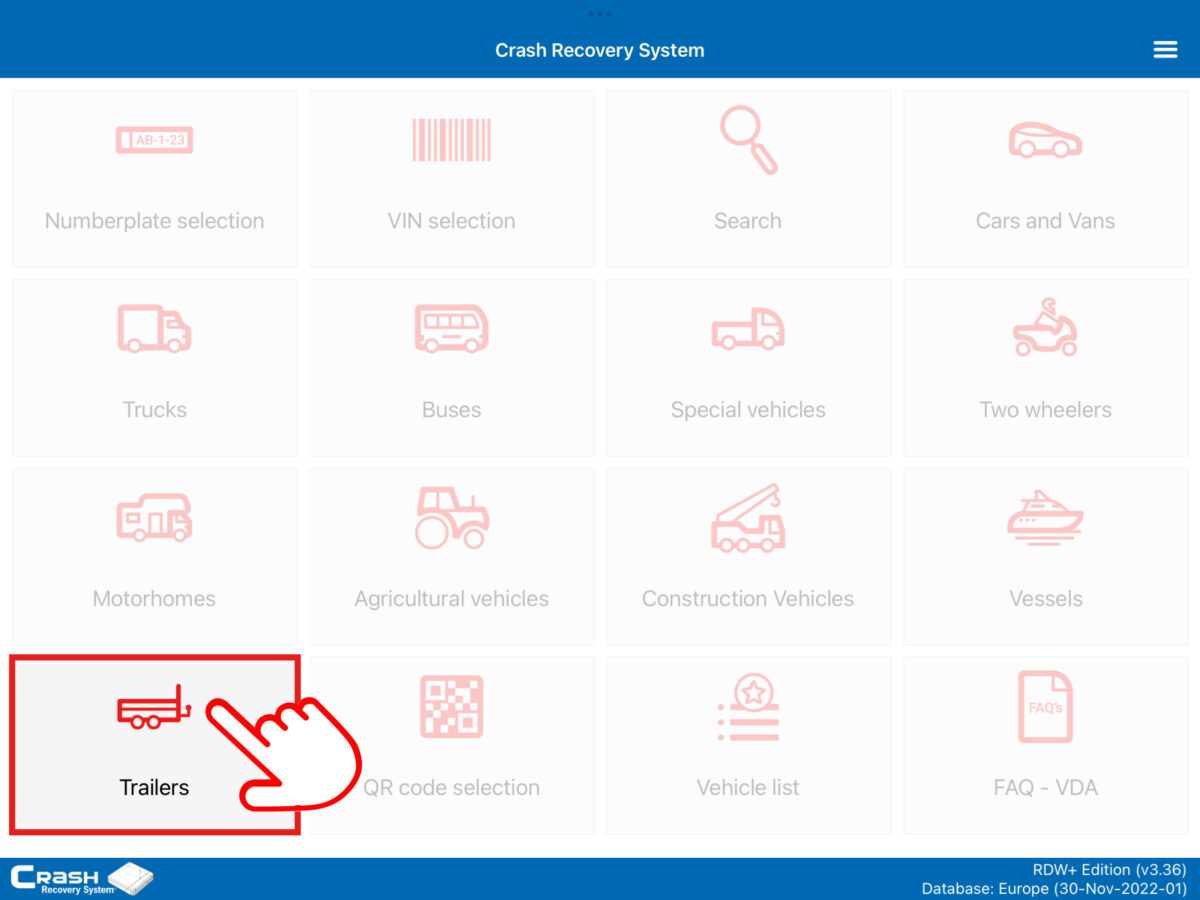The height and width of the screenshot is (900, 1200).
Task: Open the Buses category
Action: [451, 367]
